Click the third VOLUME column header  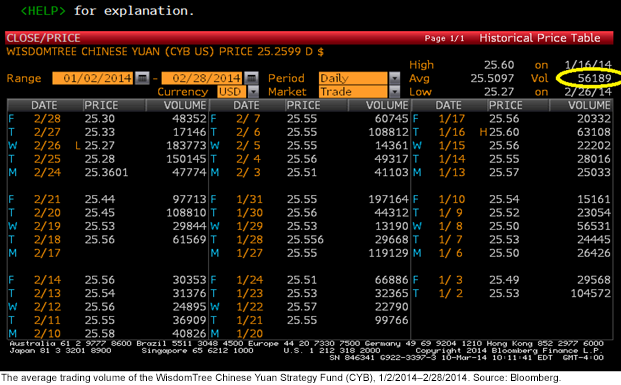(x=589, y=105)
